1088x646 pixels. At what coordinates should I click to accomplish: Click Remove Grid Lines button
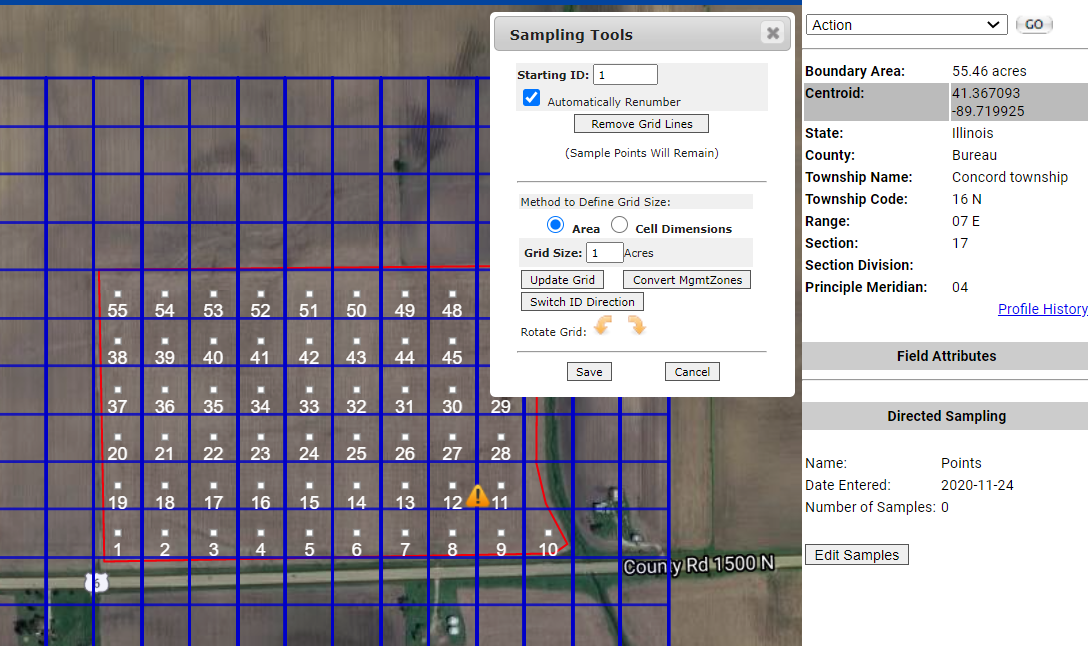tap(642, 124)
